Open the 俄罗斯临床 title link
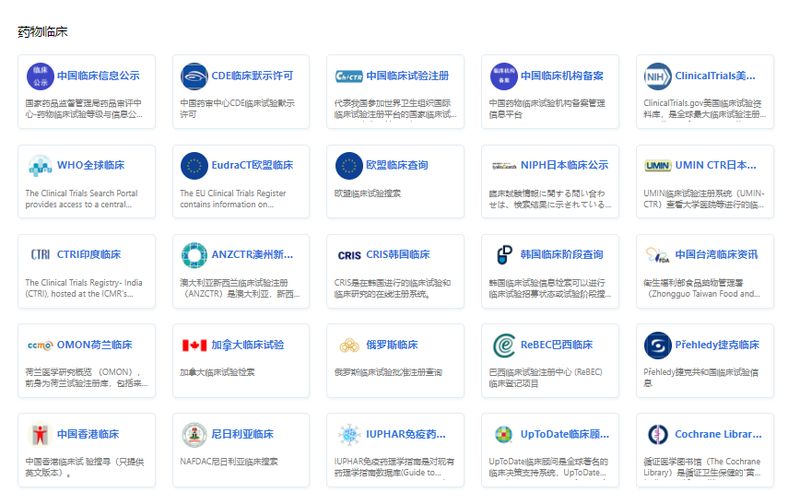The height and width of the screenshot is (504, 800). [392, 344]
